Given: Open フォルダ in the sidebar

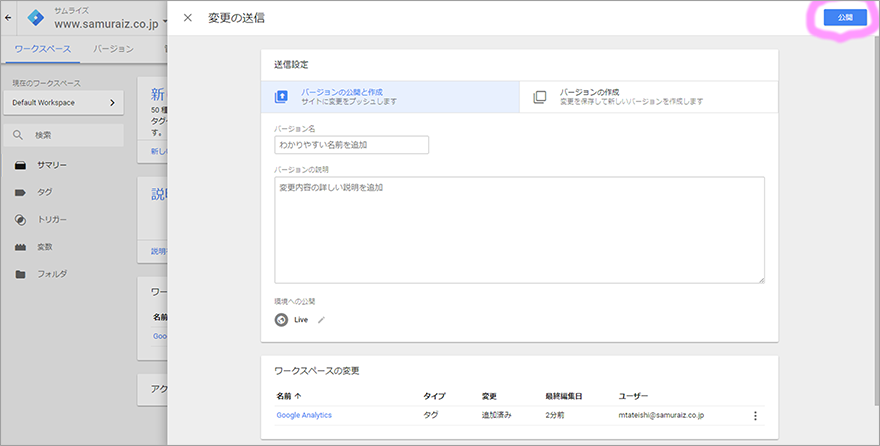Looking at the screenshot, I should coord(52,274).
